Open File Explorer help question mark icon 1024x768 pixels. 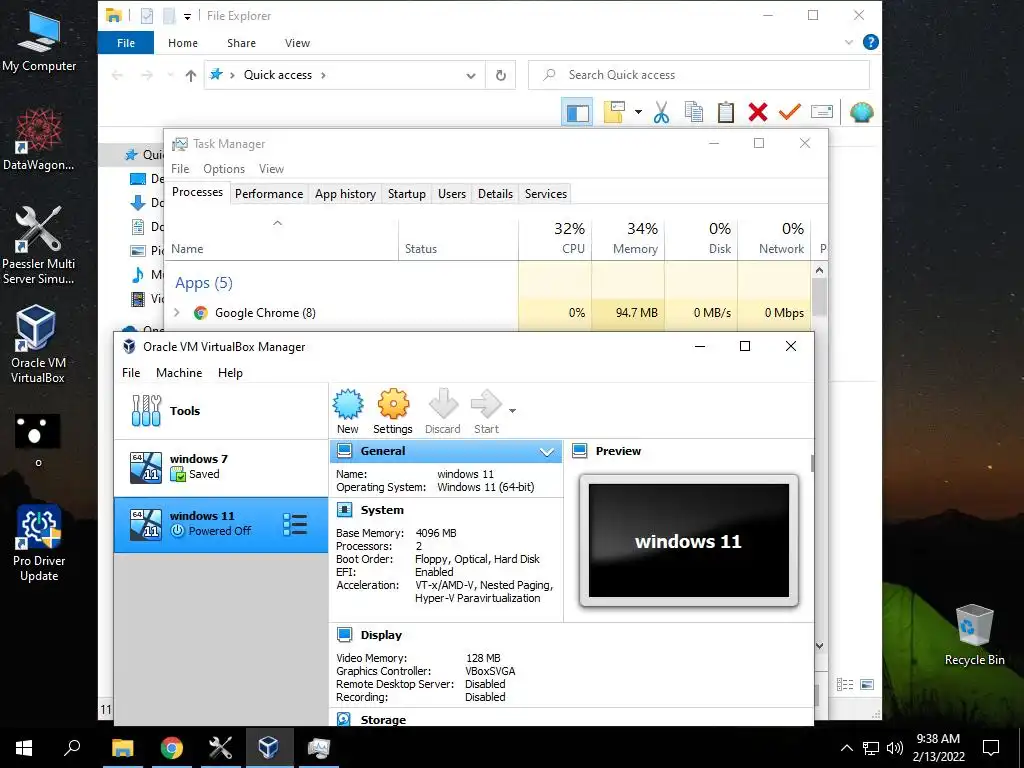pos(870,42)
